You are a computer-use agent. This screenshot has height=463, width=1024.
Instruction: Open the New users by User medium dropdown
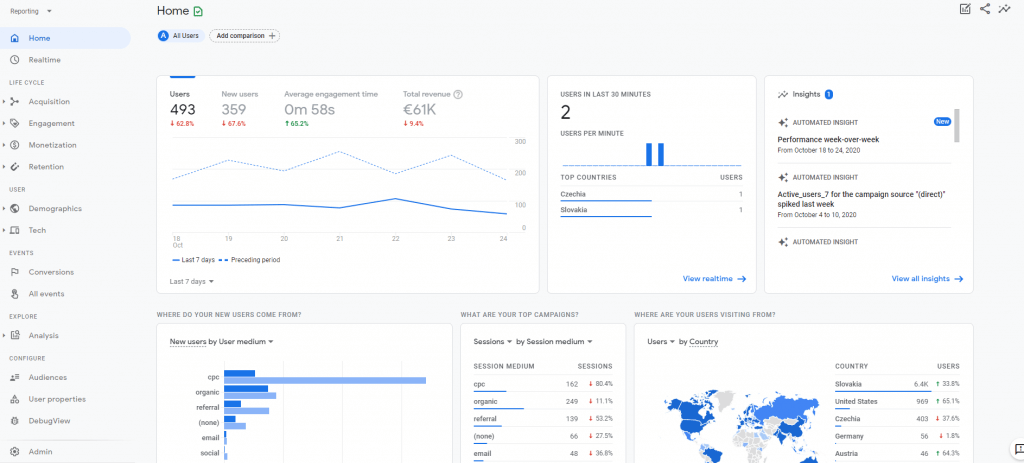(221, 342)
